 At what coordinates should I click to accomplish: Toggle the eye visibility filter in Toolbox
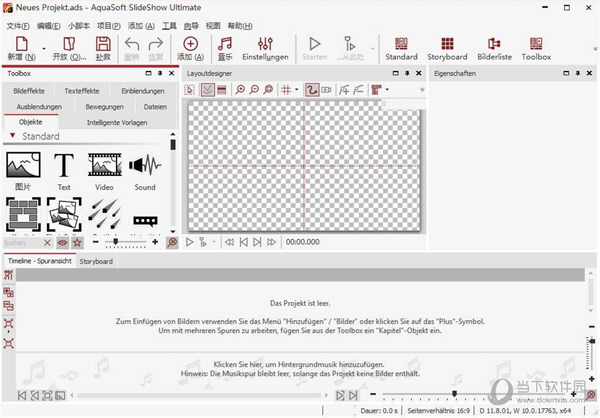[x=63, y=242]
